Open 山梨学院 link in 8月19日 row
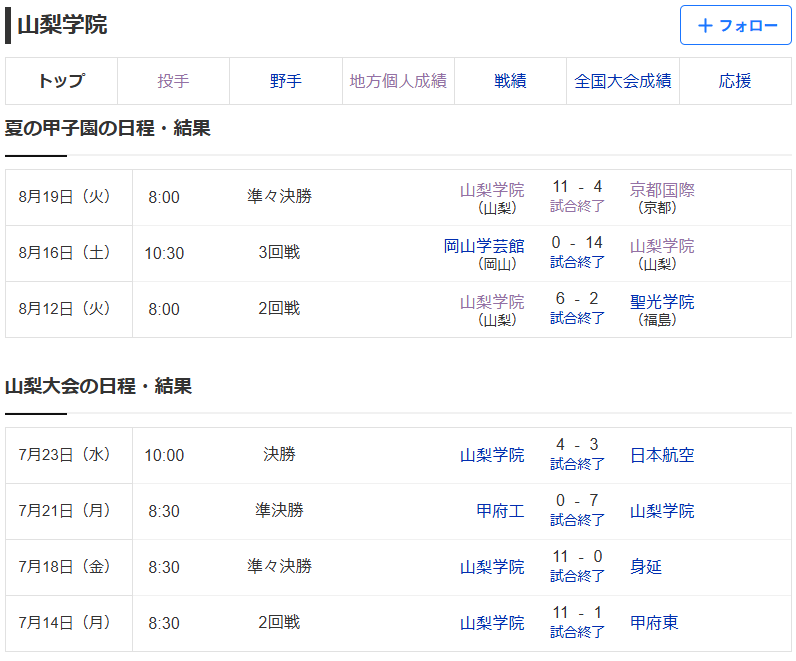Screen dimensions: 796x661 492,190
